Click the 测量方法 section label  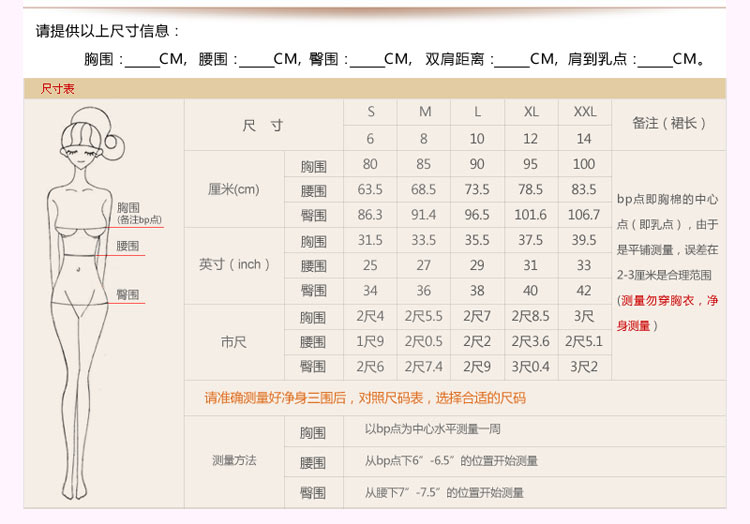point(233,461)
